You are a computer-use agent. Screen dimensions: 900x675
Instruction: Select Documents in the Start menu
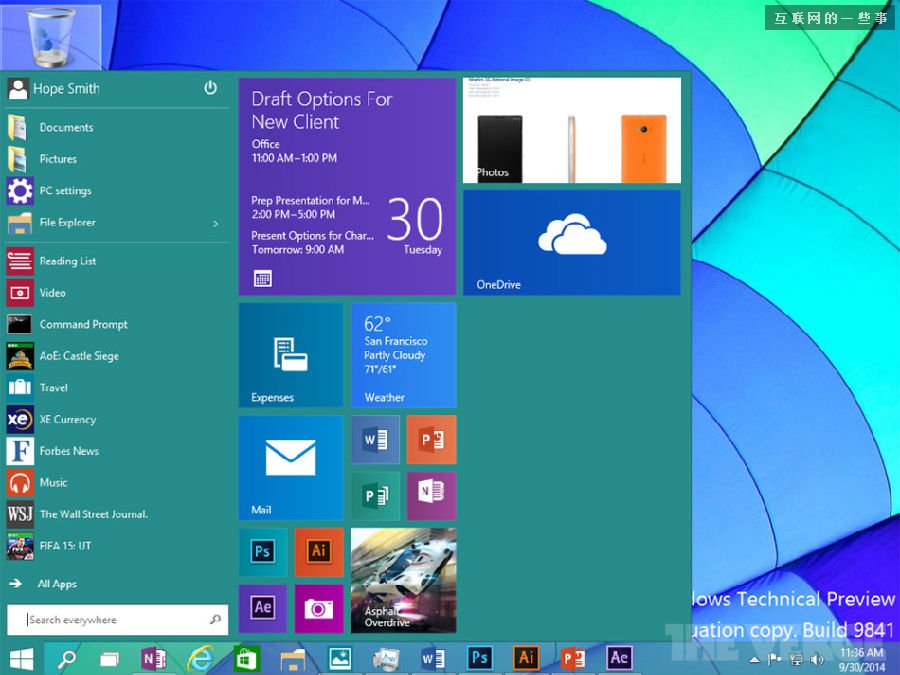coord(66,127)
